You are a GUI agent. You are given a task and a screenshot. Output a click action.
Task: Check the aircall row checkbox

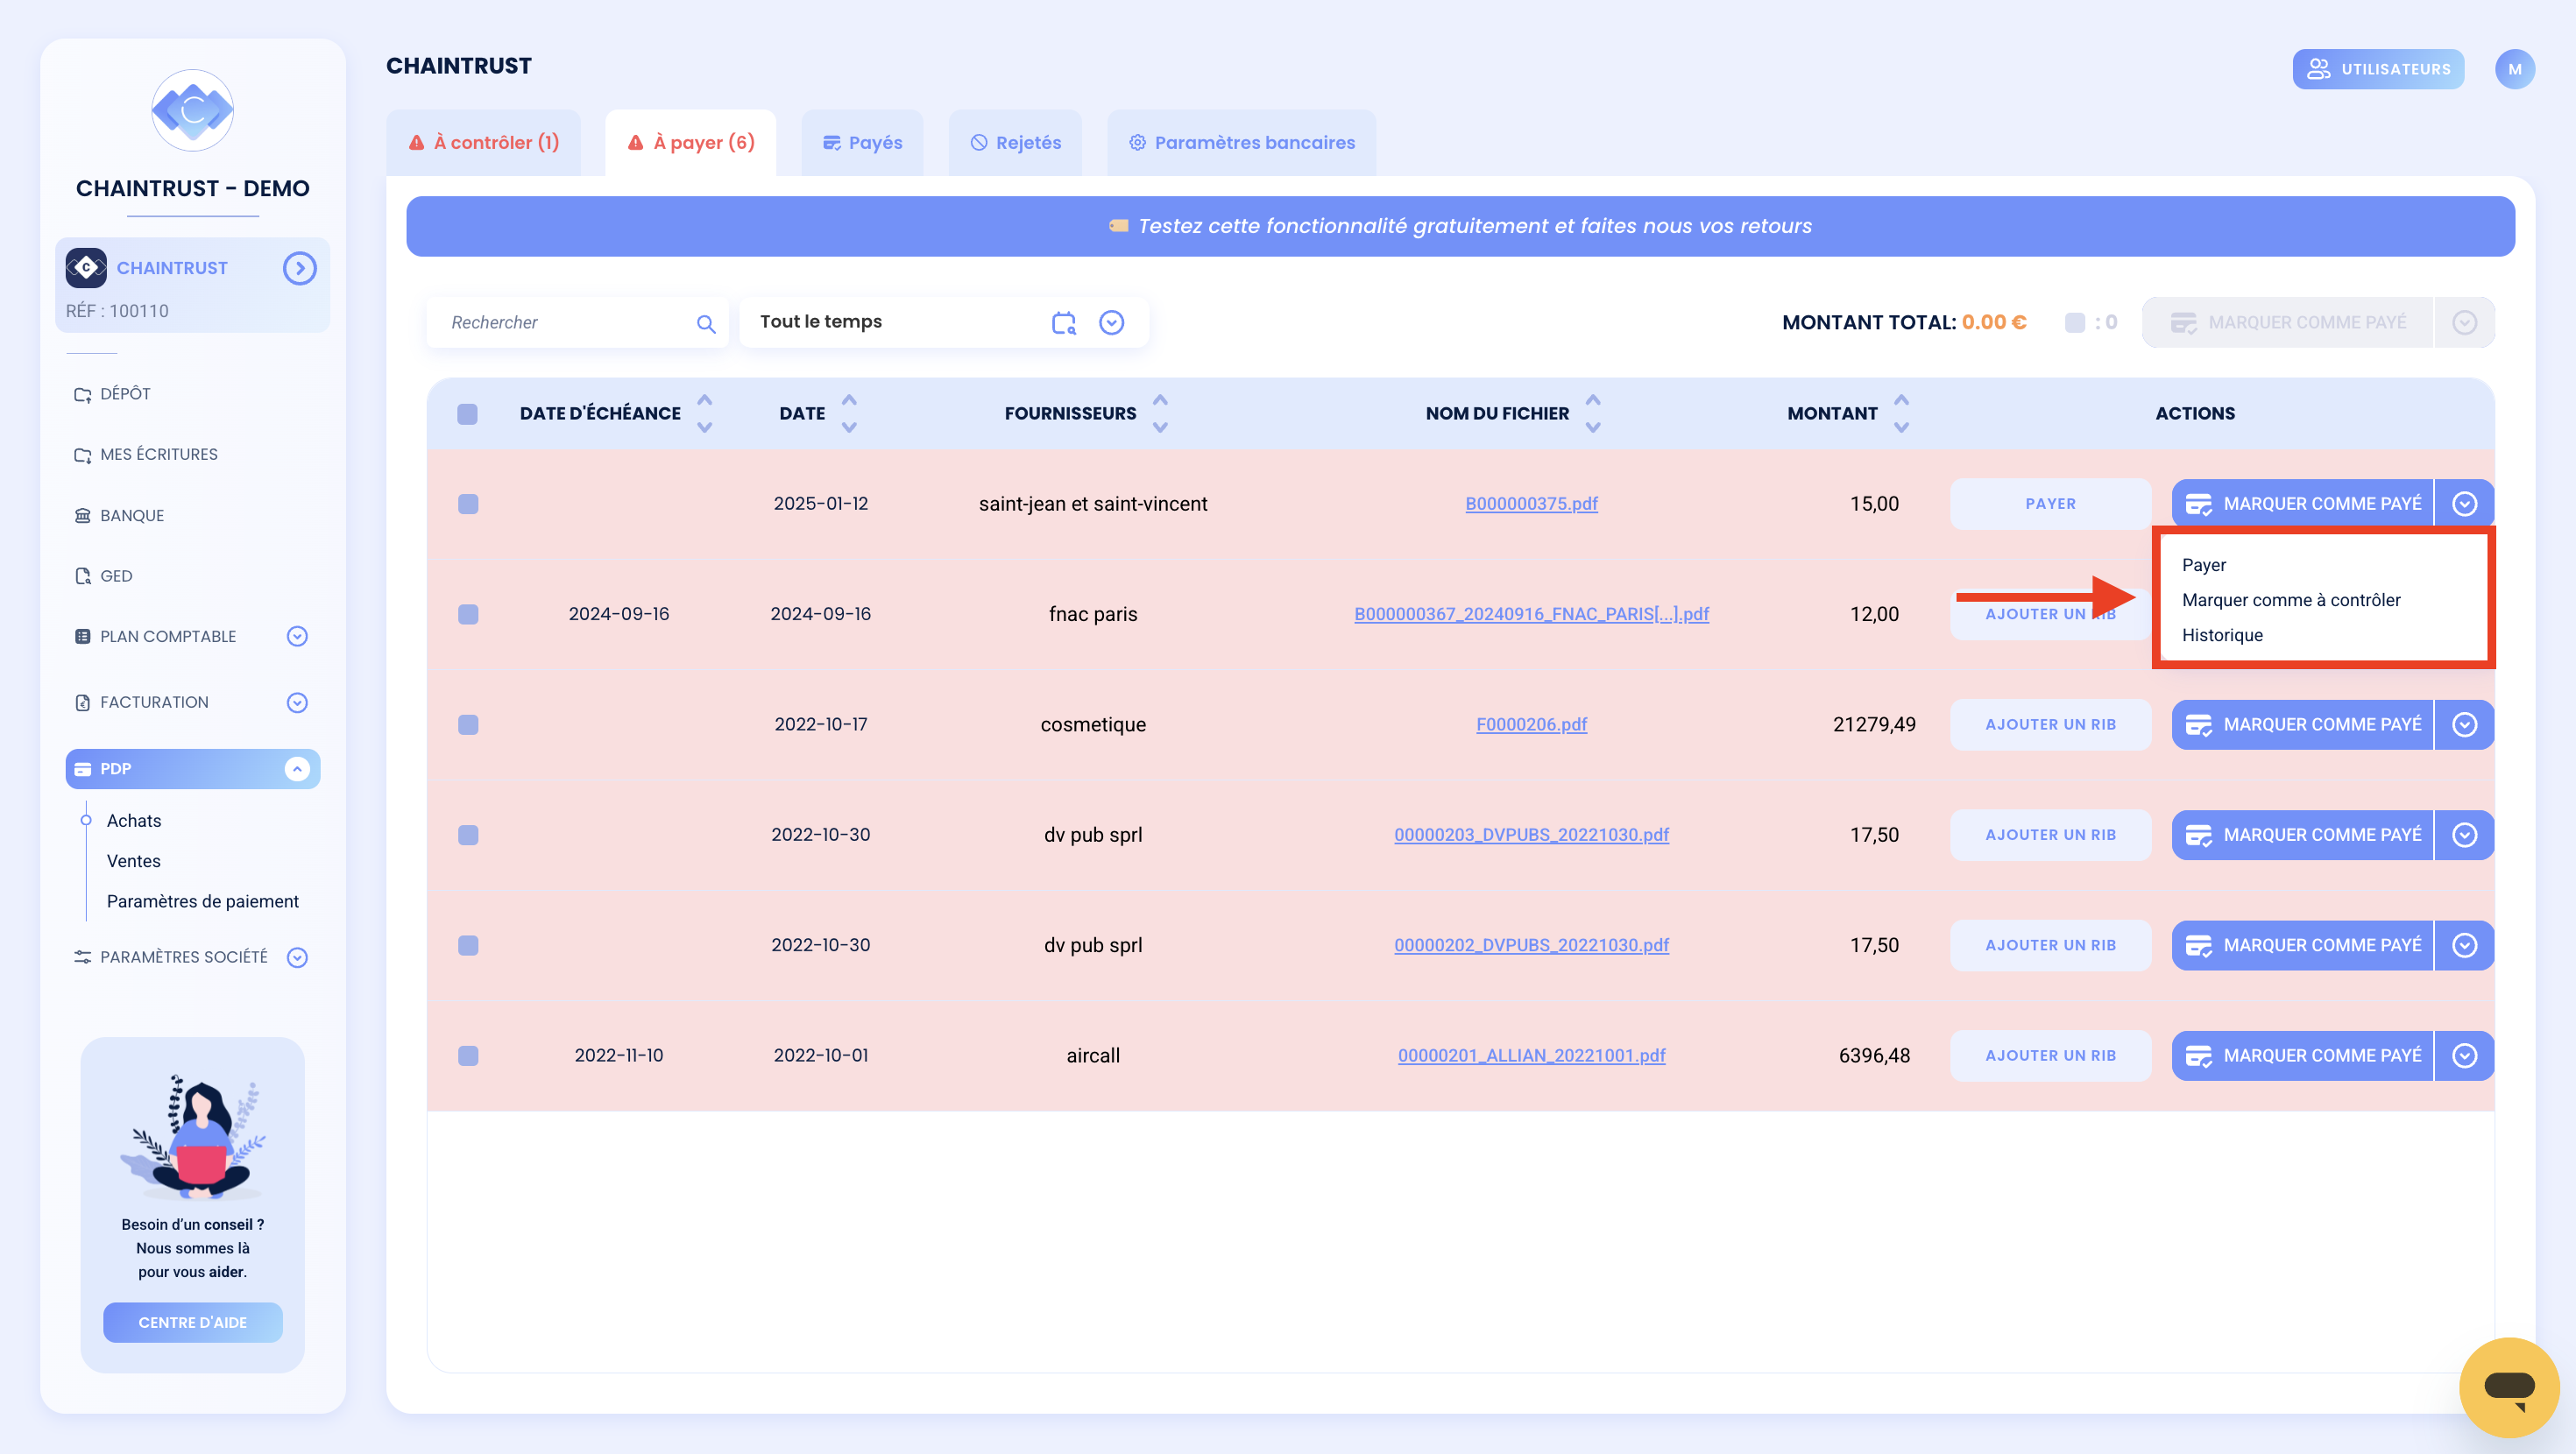467,1055
